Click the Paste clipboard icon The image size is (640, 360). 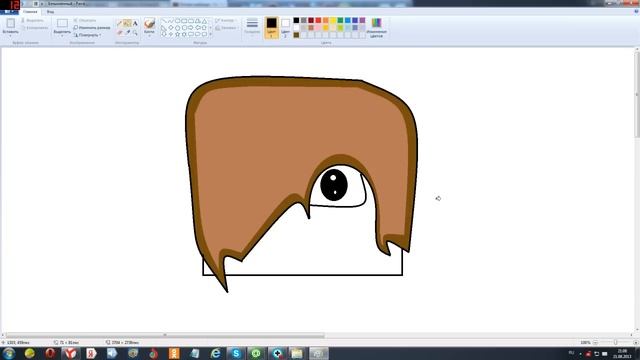click(x=11, y=23)
